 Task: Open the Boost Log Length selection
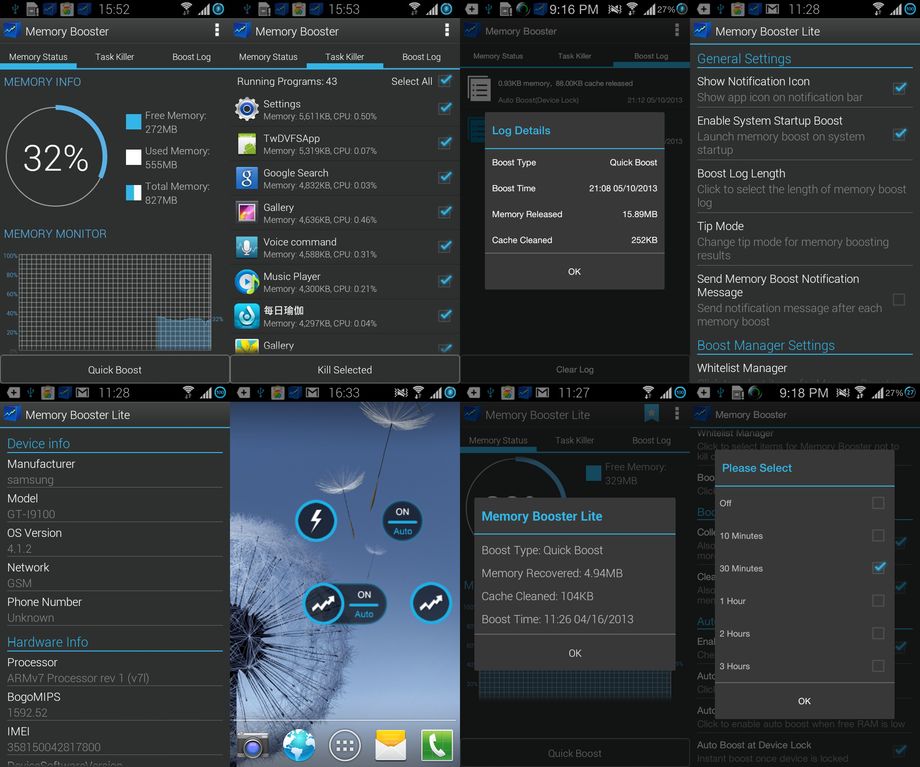(x=803, y=188)
